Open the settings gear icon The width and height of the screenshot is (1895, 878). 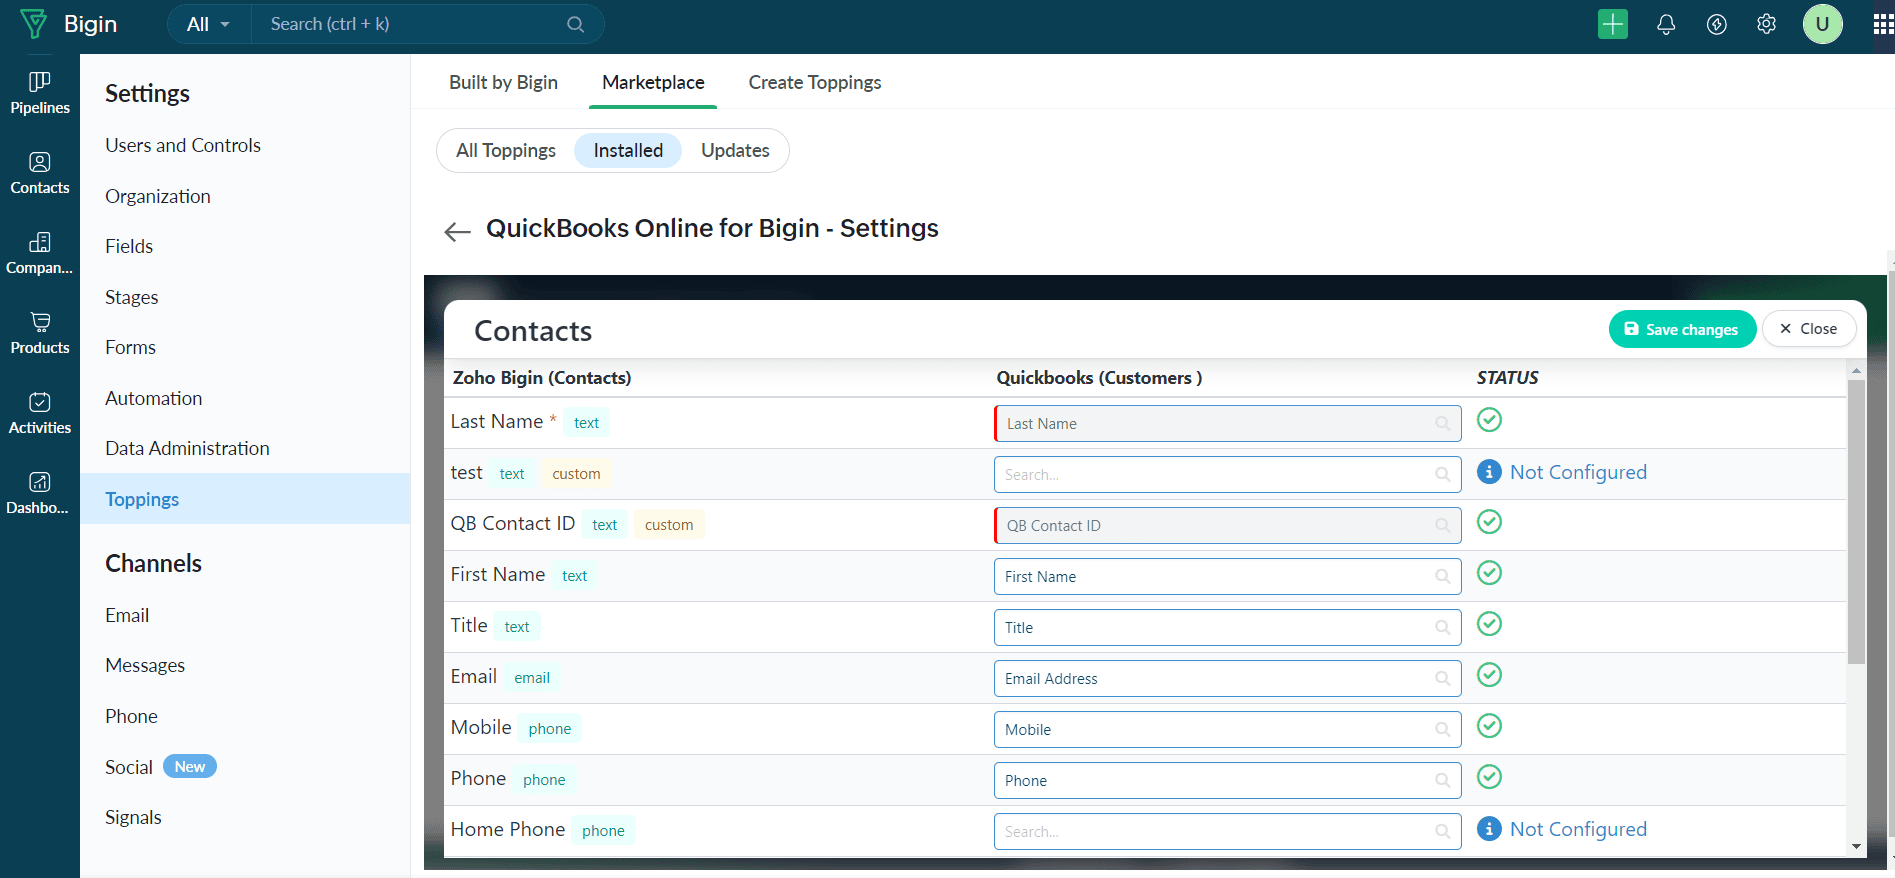[x=1767, y=25]
